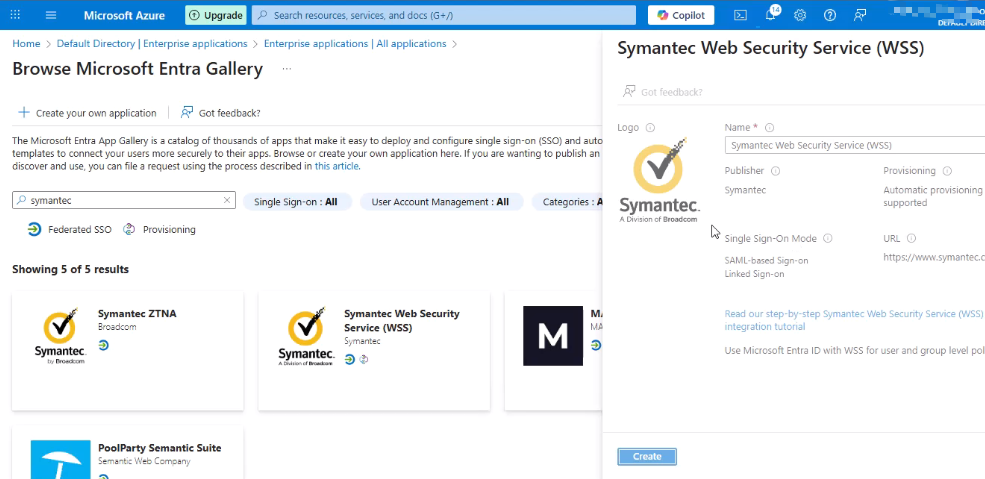Open the ellipsis menu beside Browse Microsoft Entra Gallery
This screenshot has width=985, height=479.
(x=286, y=68)
